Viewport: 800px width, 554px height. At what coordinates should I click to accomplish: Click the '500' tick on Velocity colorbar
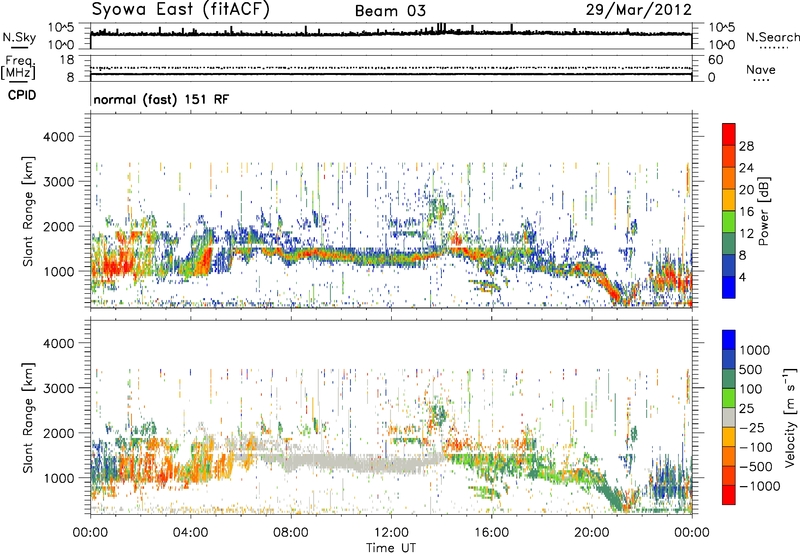click(751, 369)
